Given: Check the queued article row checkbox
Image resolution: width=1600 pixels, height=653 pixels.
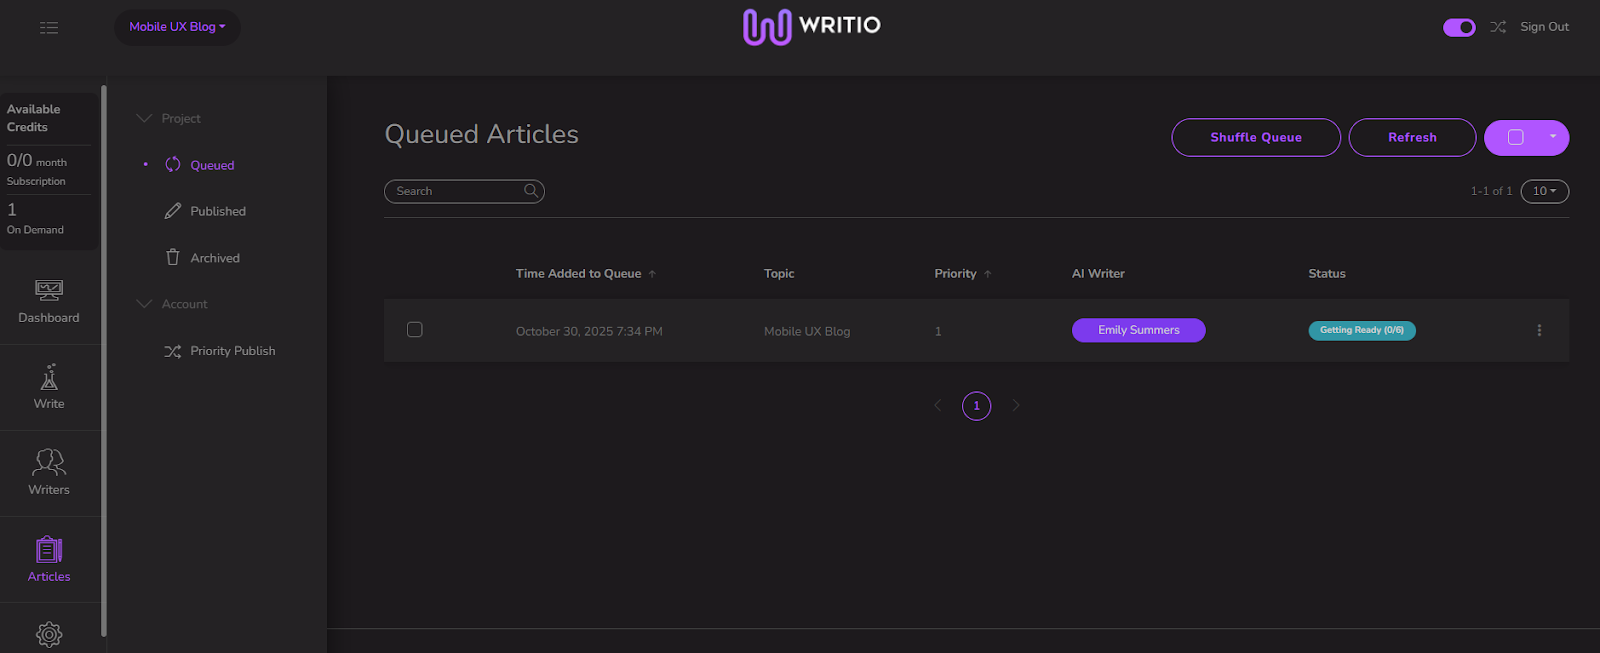Looking at the screenshot, I should click(415, 330).
